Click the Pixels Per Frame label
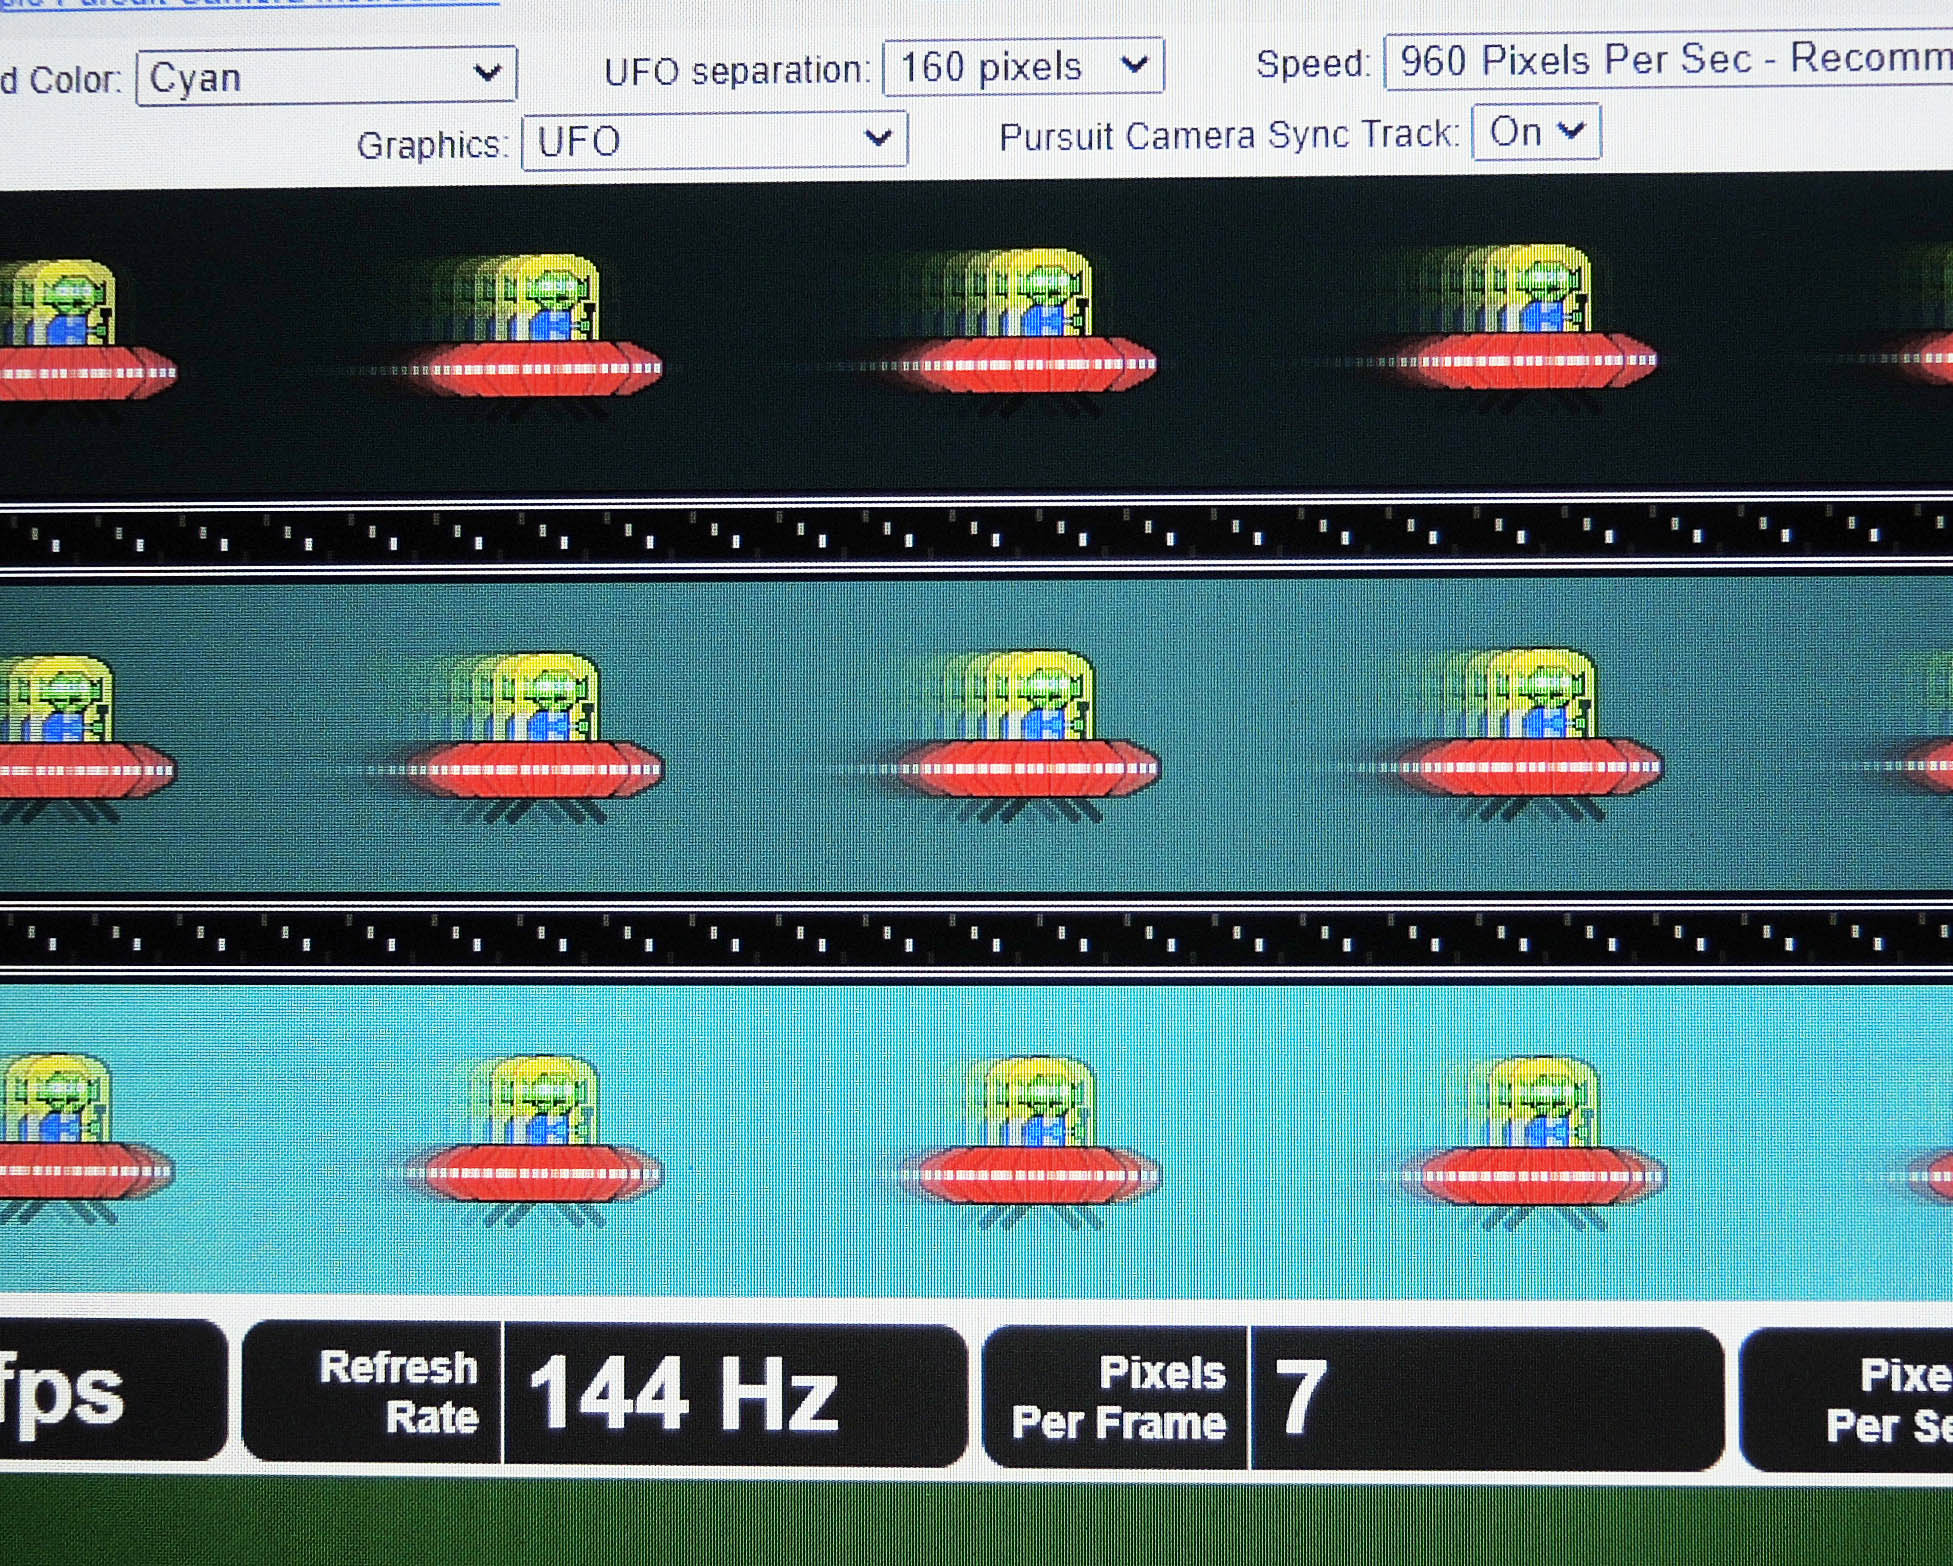This screenshot has height=1566, width=1953. coord(1118,1398)
